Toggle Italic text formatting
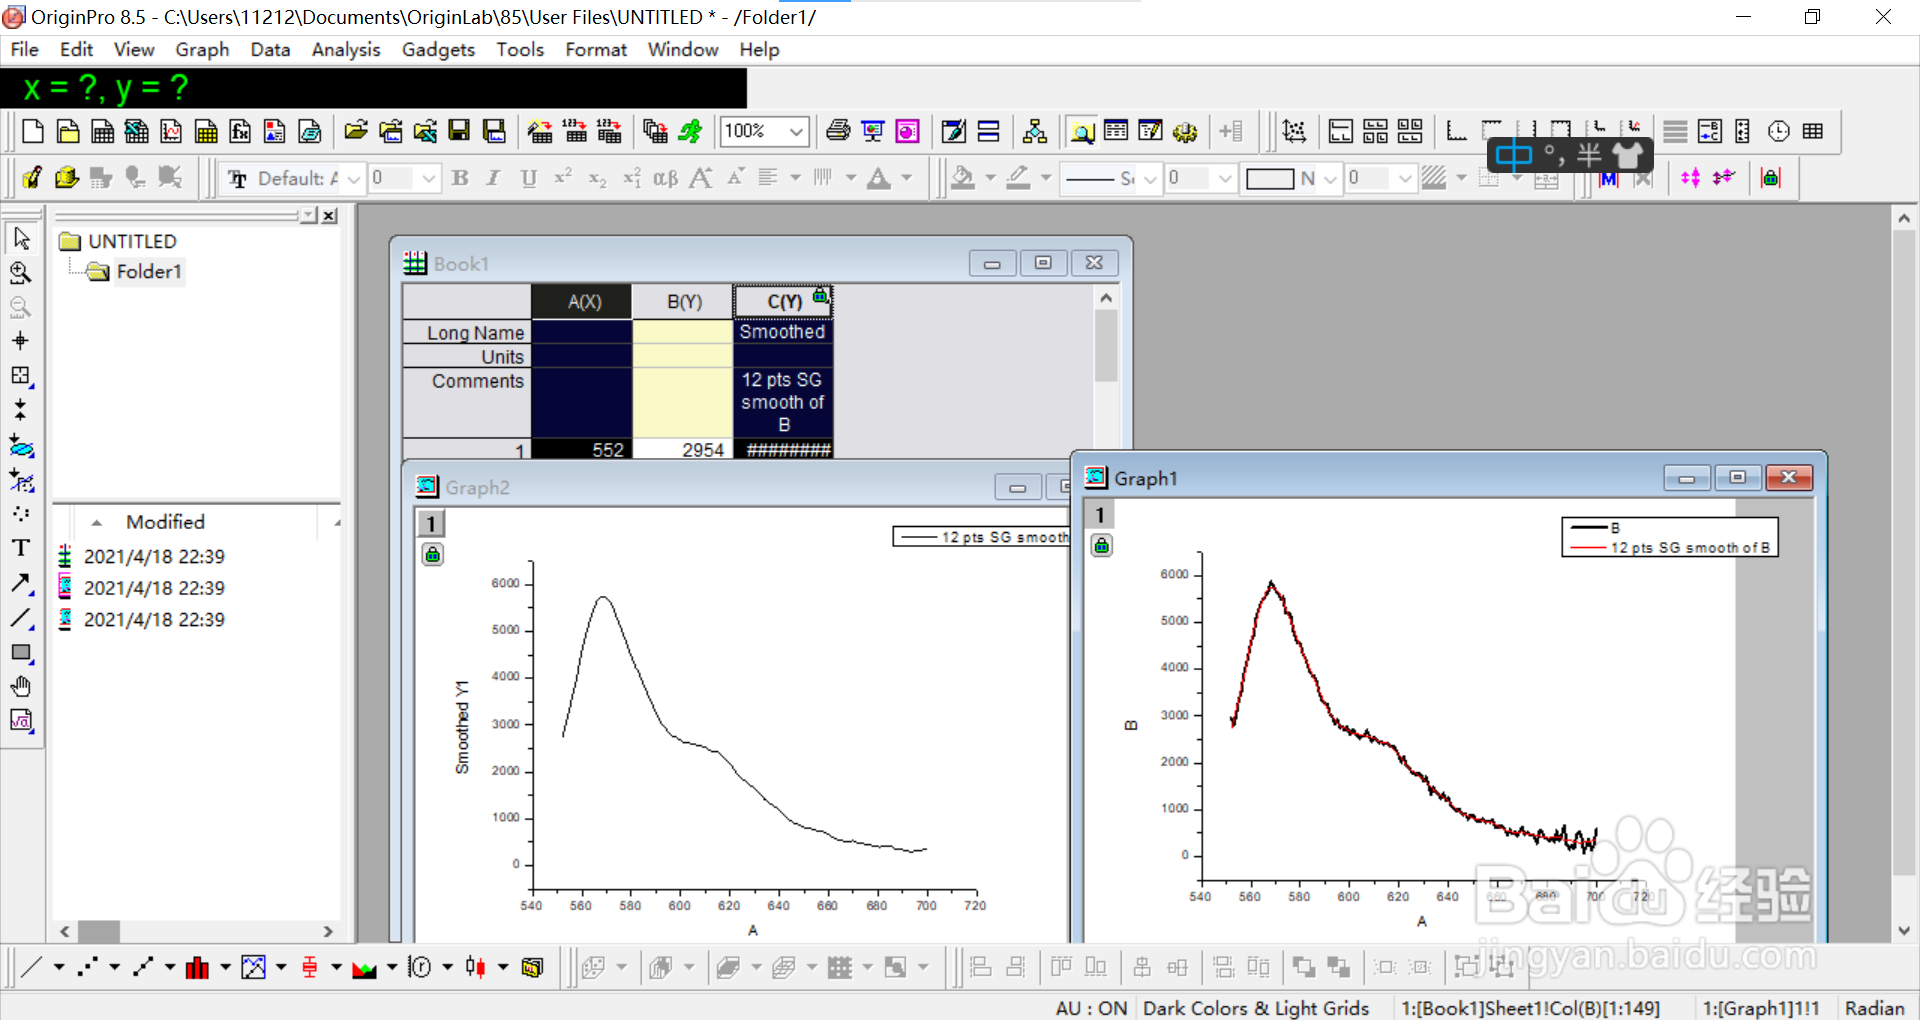This screenshot has width=1920, height=1020. [494, 178]
